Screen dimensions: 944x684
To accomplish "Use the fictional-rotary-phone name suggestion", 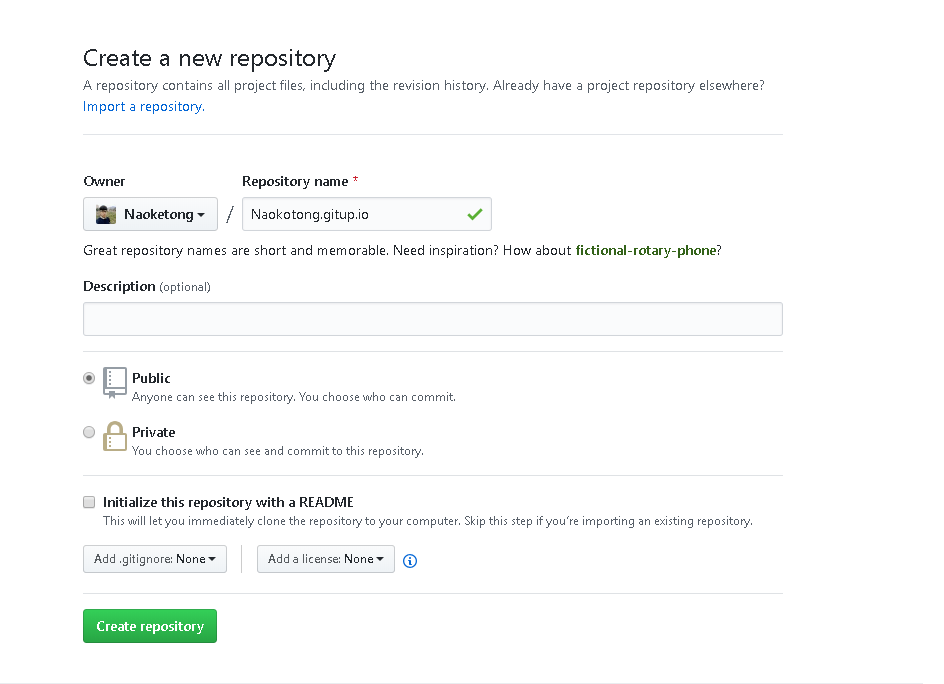I will [646, 250].
